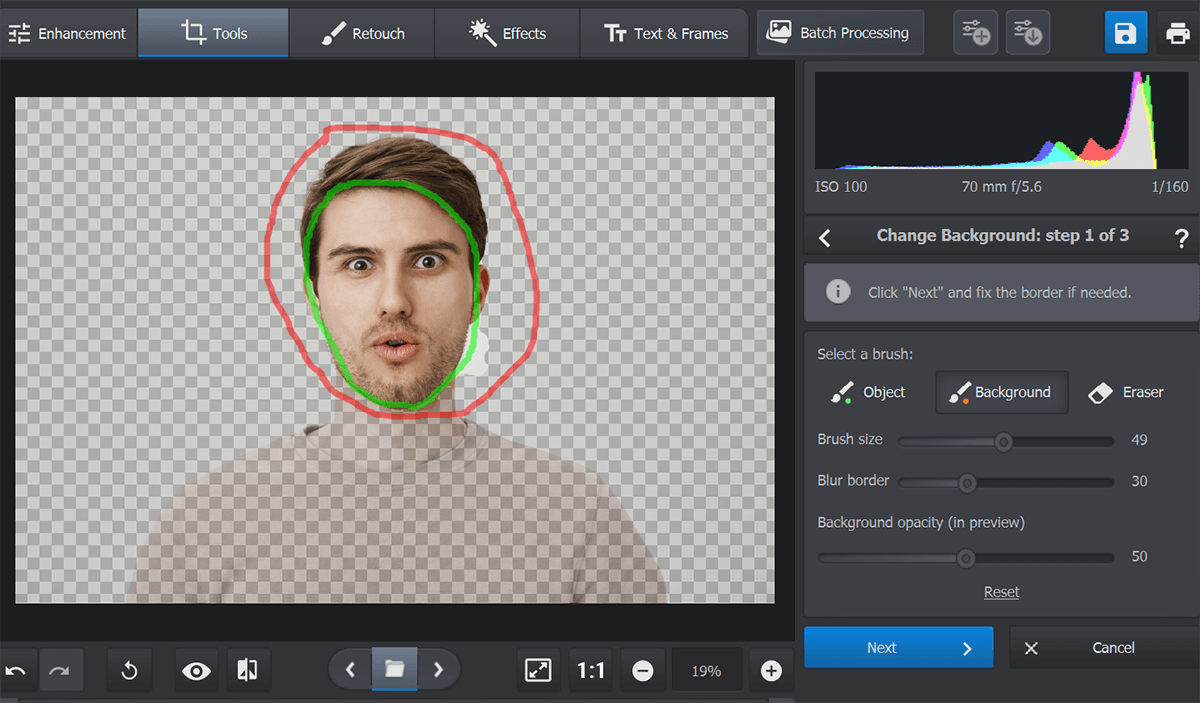
Task: Open the folder browse icon
Action: click(x=394, y=670)
